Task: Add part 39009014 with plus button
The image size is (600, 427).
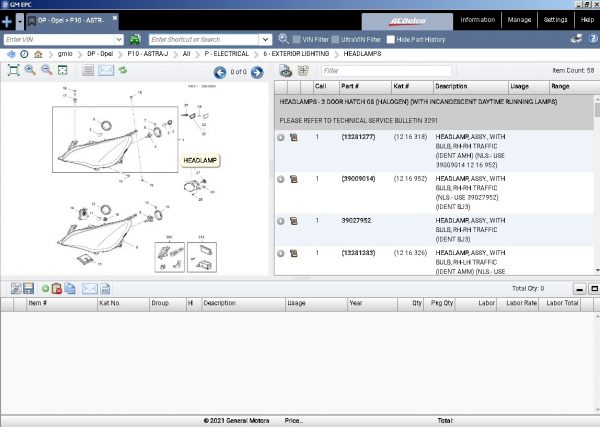Action: coord(281,179)
